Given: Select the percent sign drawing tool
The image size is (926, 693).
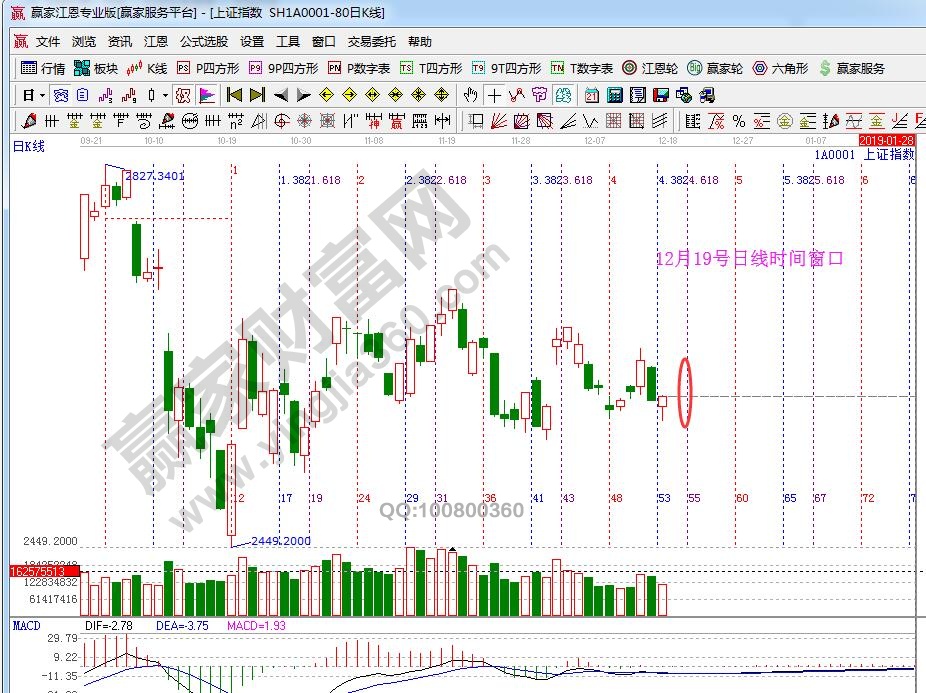Looking at the screenshot, I should point(738,121).
